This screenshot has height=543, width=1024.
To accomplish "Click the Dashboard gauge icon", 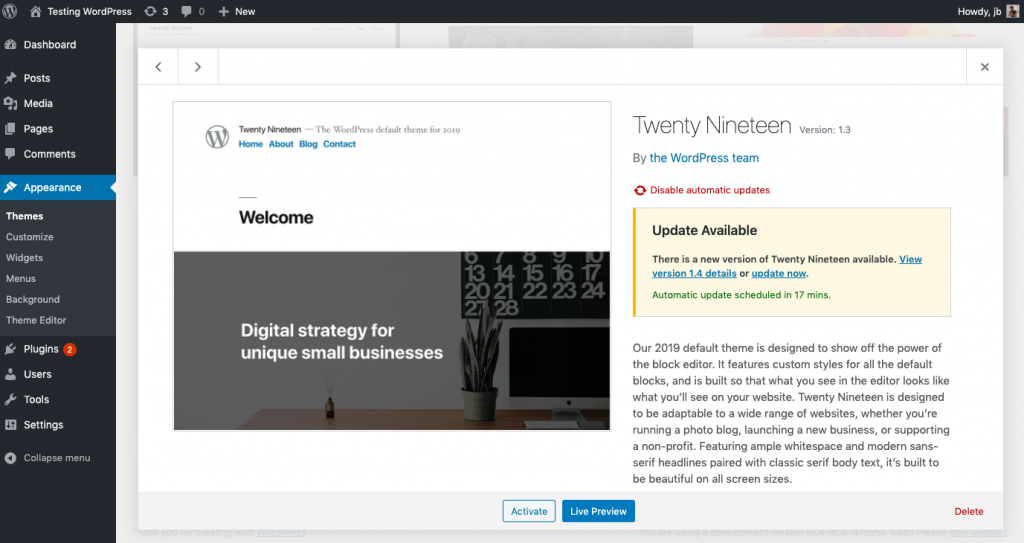I will point(10,44).
